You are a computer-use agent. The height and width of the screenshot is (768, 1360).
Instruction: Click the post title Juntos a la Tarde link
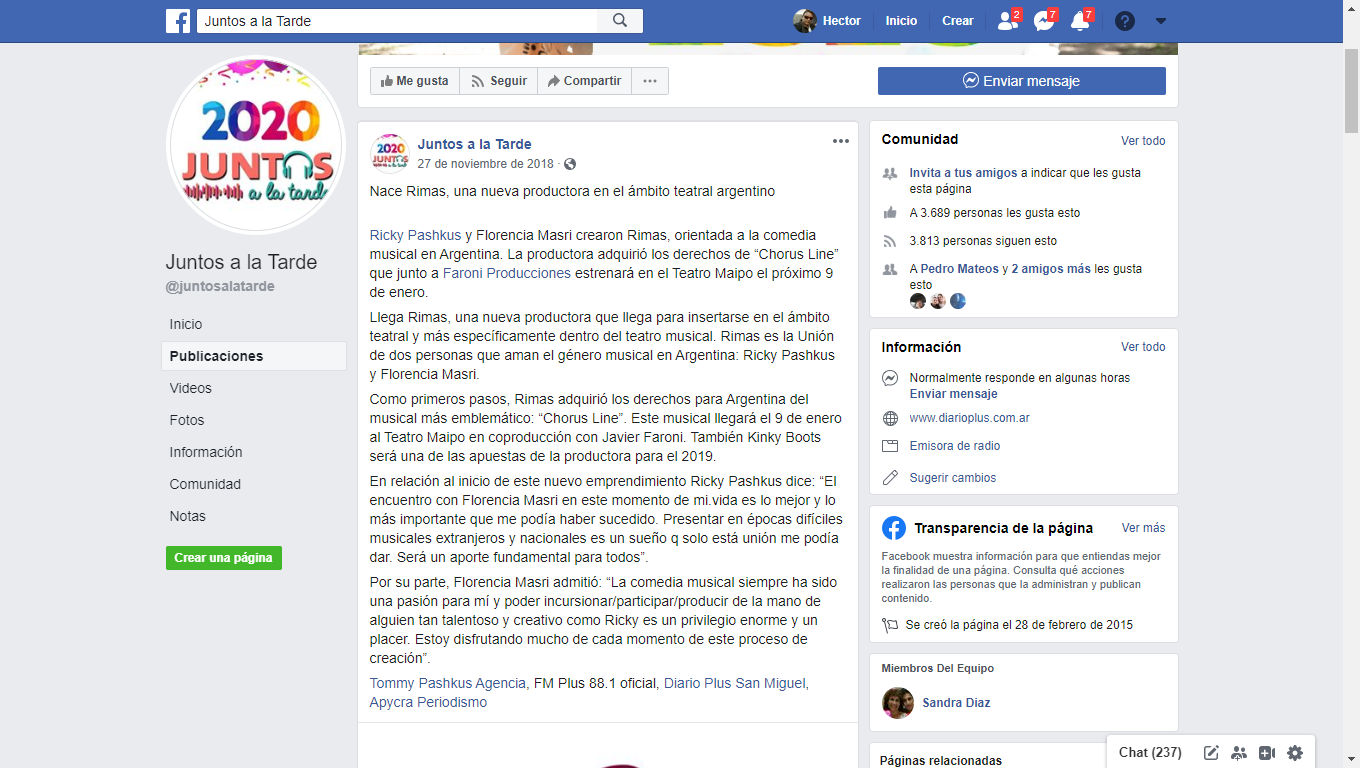[474, 144]
